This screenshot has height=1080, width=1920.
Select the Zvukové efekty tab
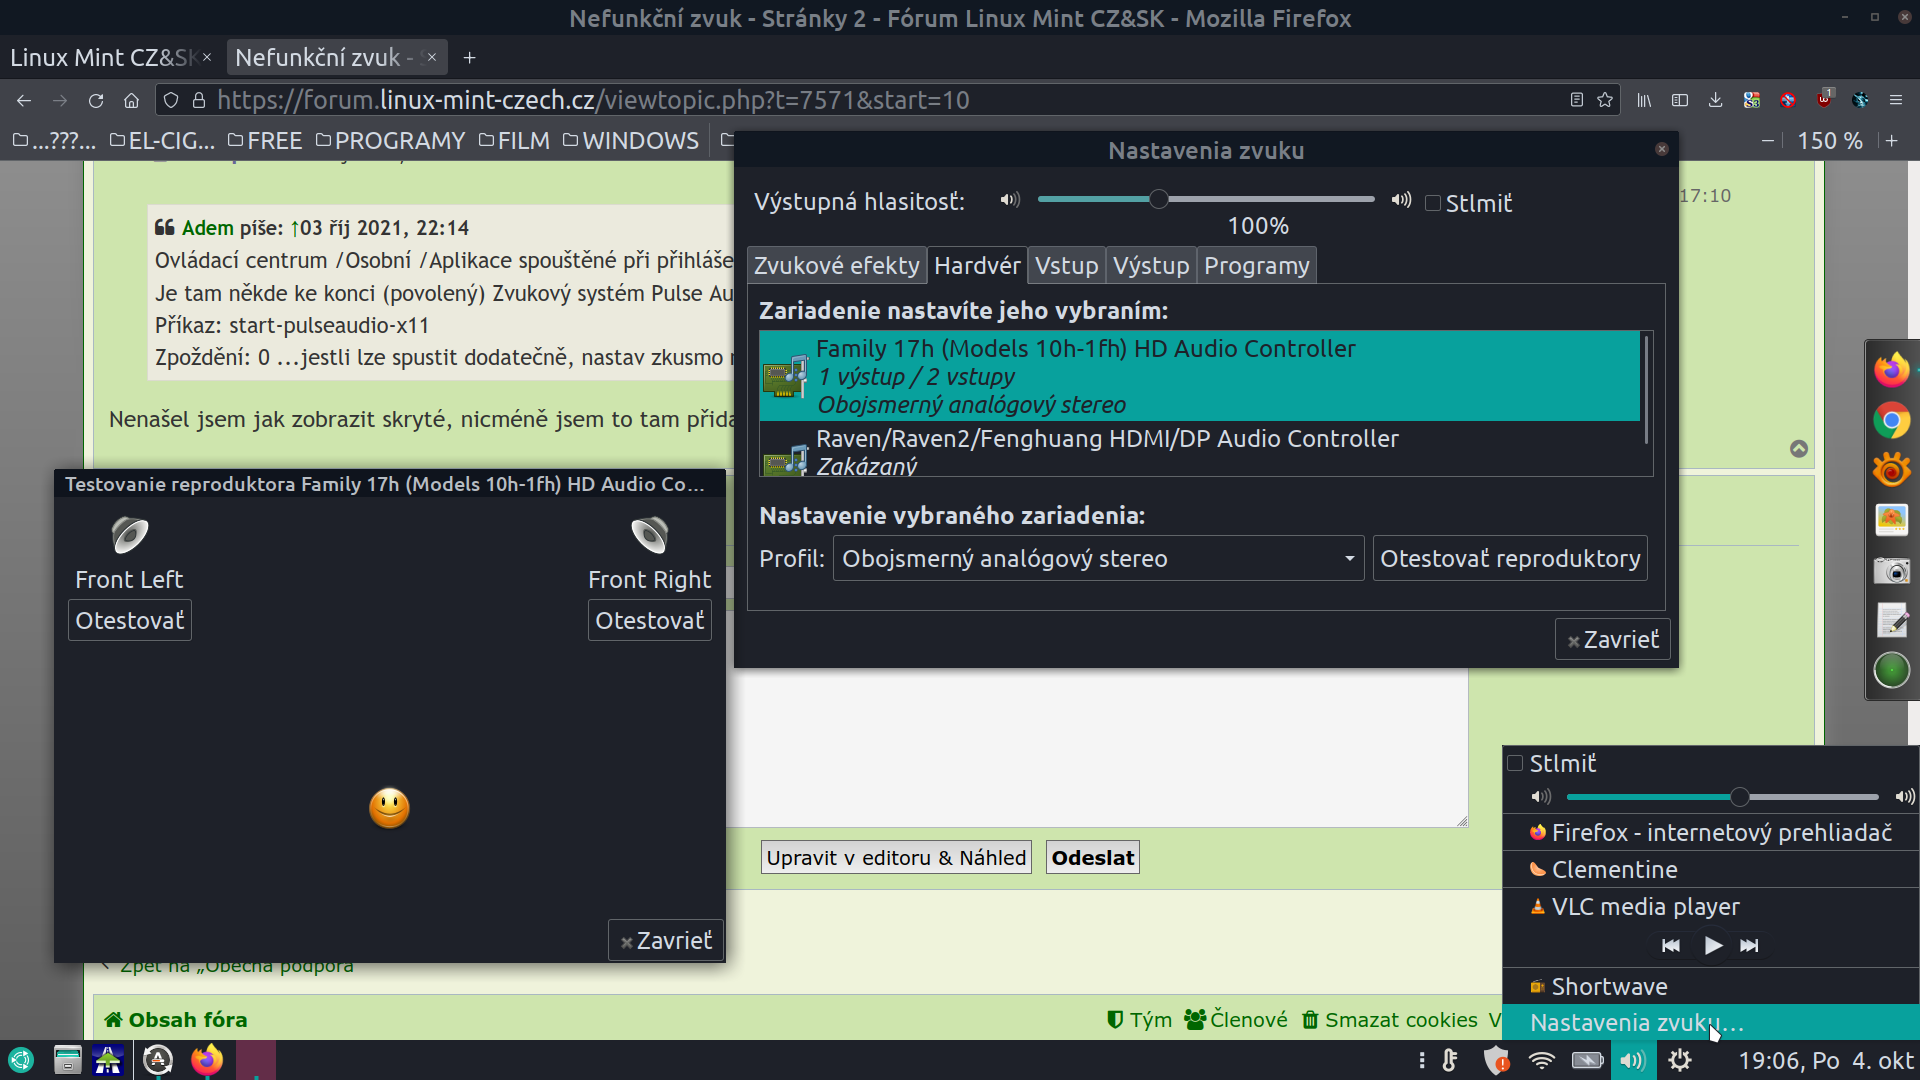pyautogui.click(x=836, y=265)
